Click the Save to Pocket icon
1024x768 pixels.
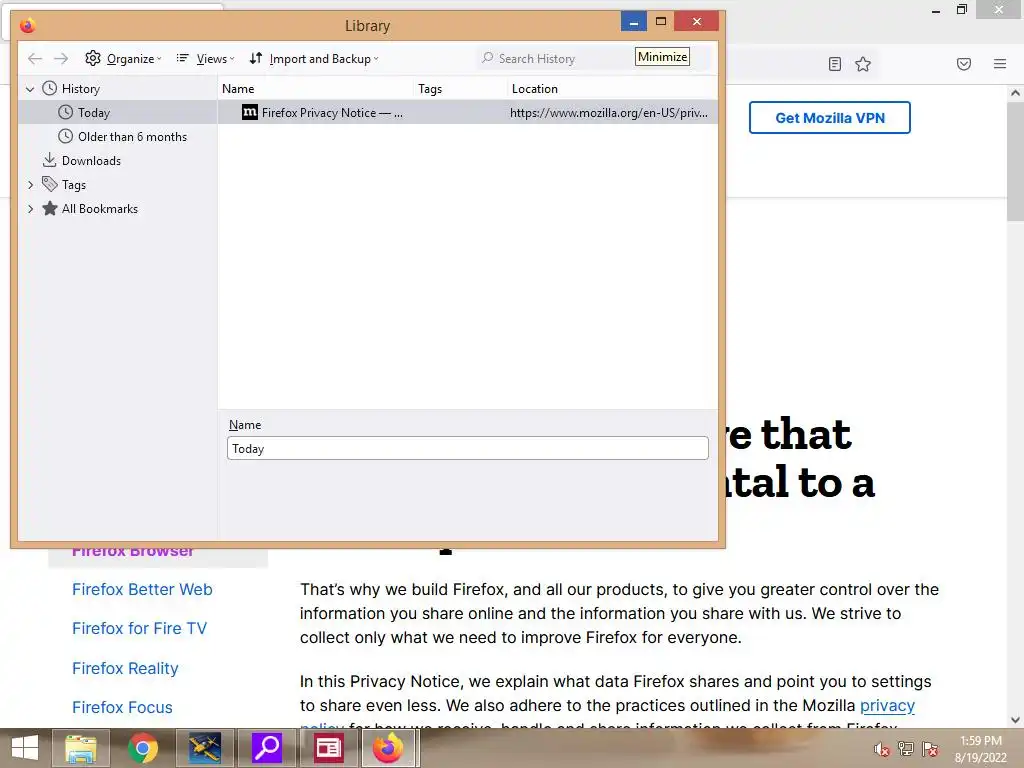click(x=964, y=64)
